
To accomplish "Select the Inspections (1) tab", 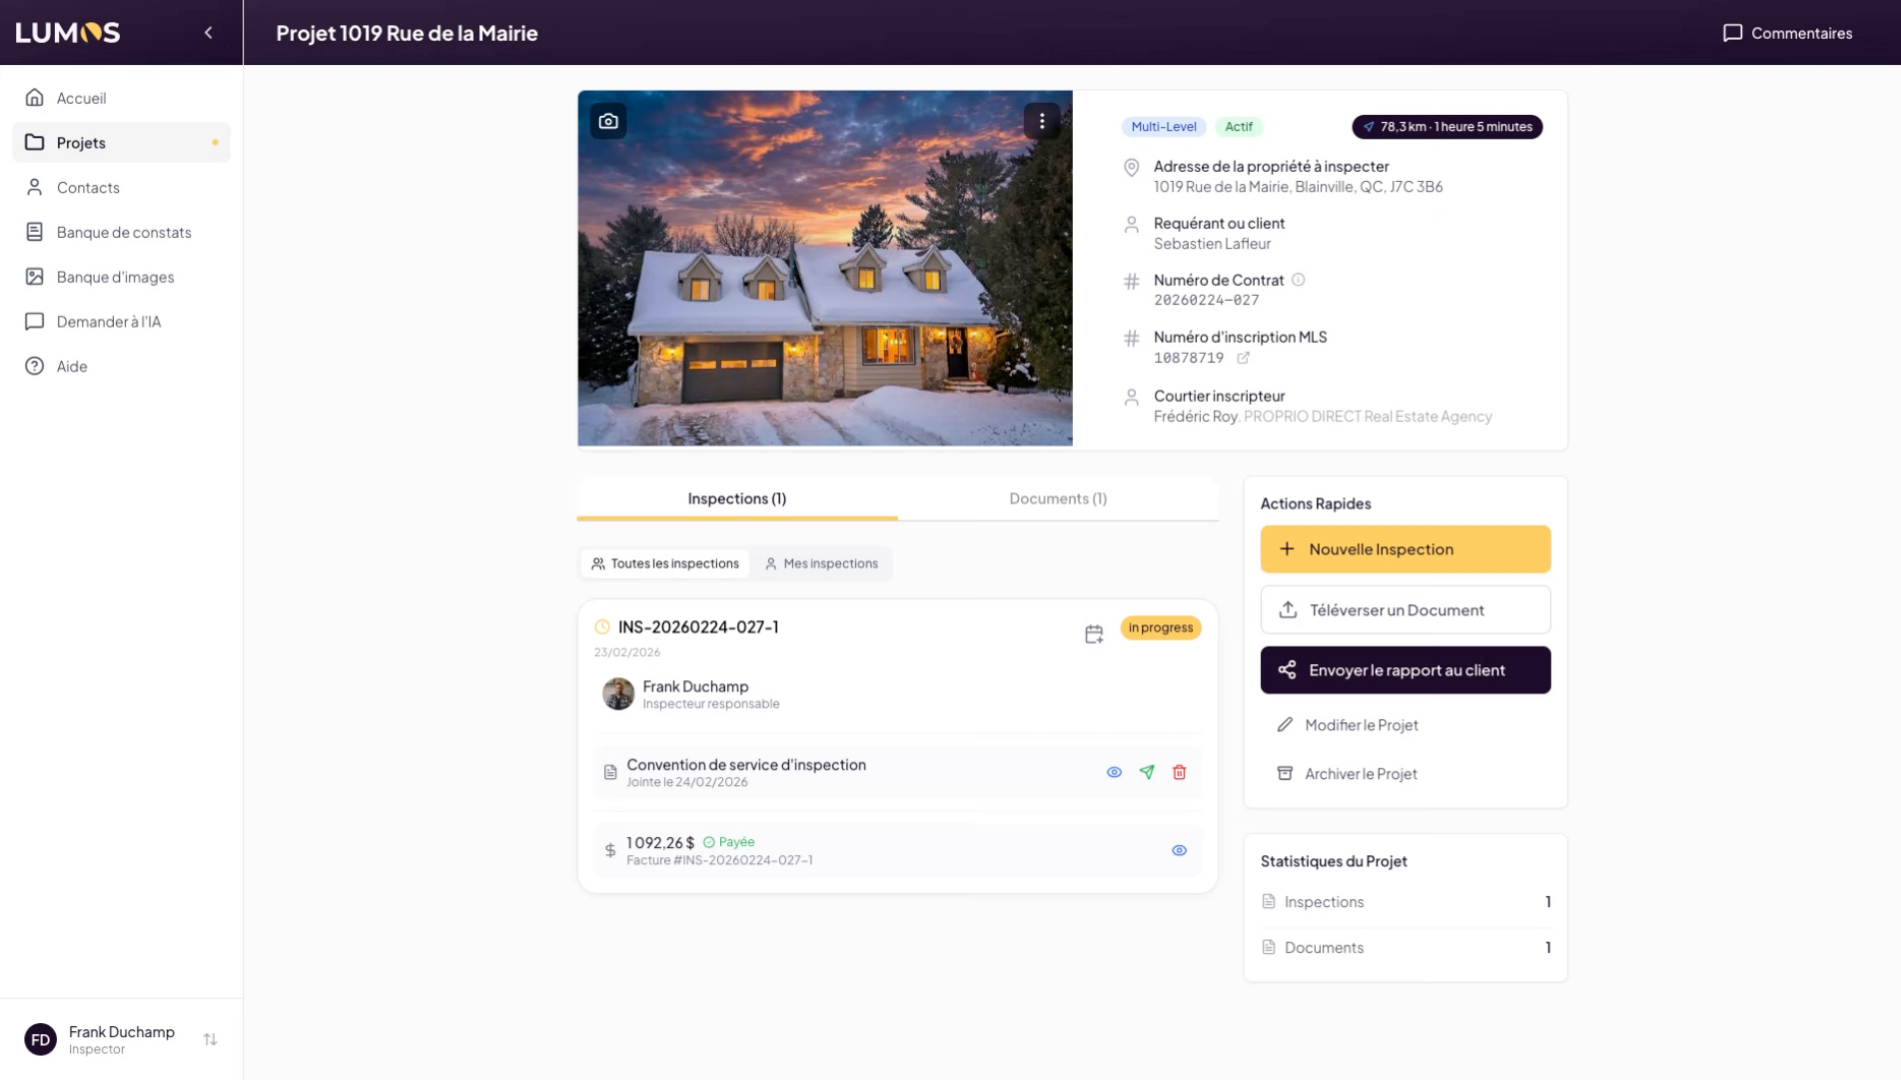I will pyautogui.click(x=737, y=499).
